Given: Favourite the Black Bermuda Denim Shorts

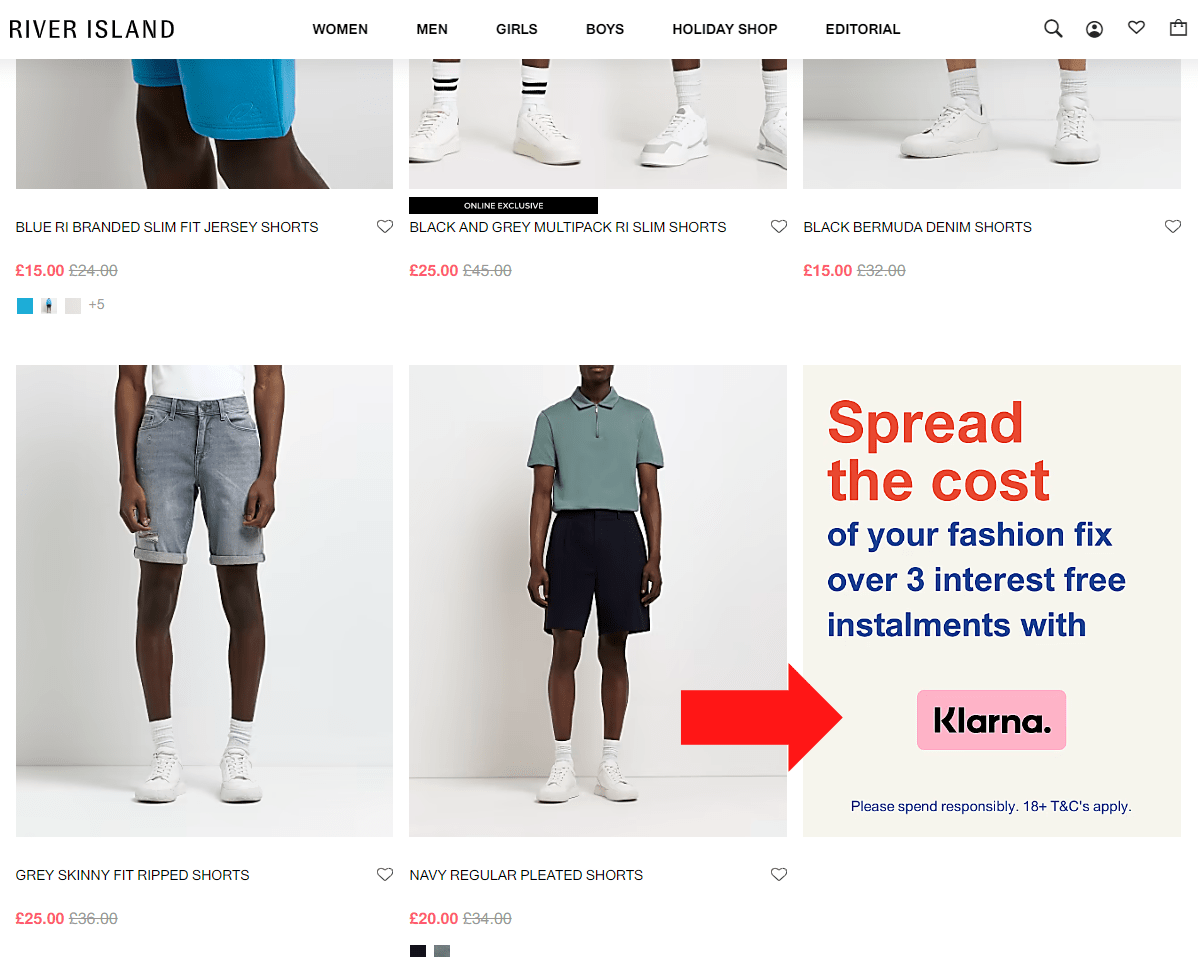Looking at the screenshot, I should pyautogui.click(x=1173, y=226).
